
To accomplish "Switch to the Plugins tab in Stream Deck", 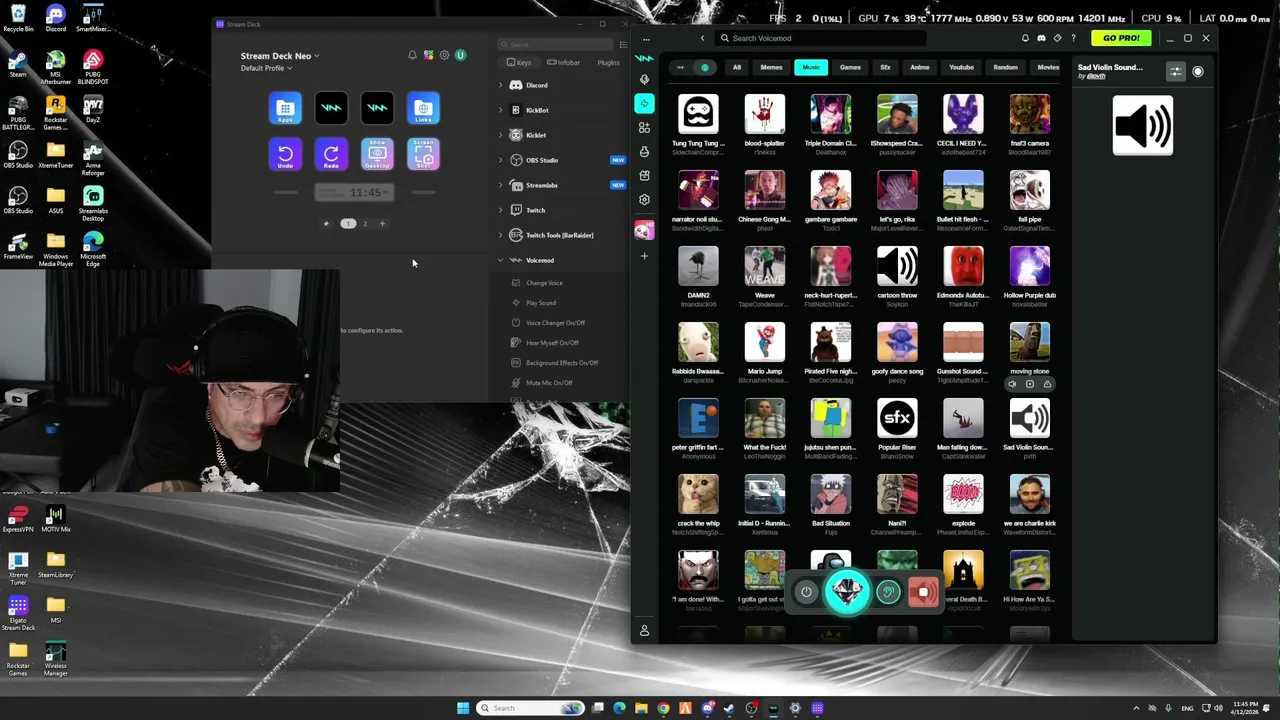I will [x=608, y=62].
